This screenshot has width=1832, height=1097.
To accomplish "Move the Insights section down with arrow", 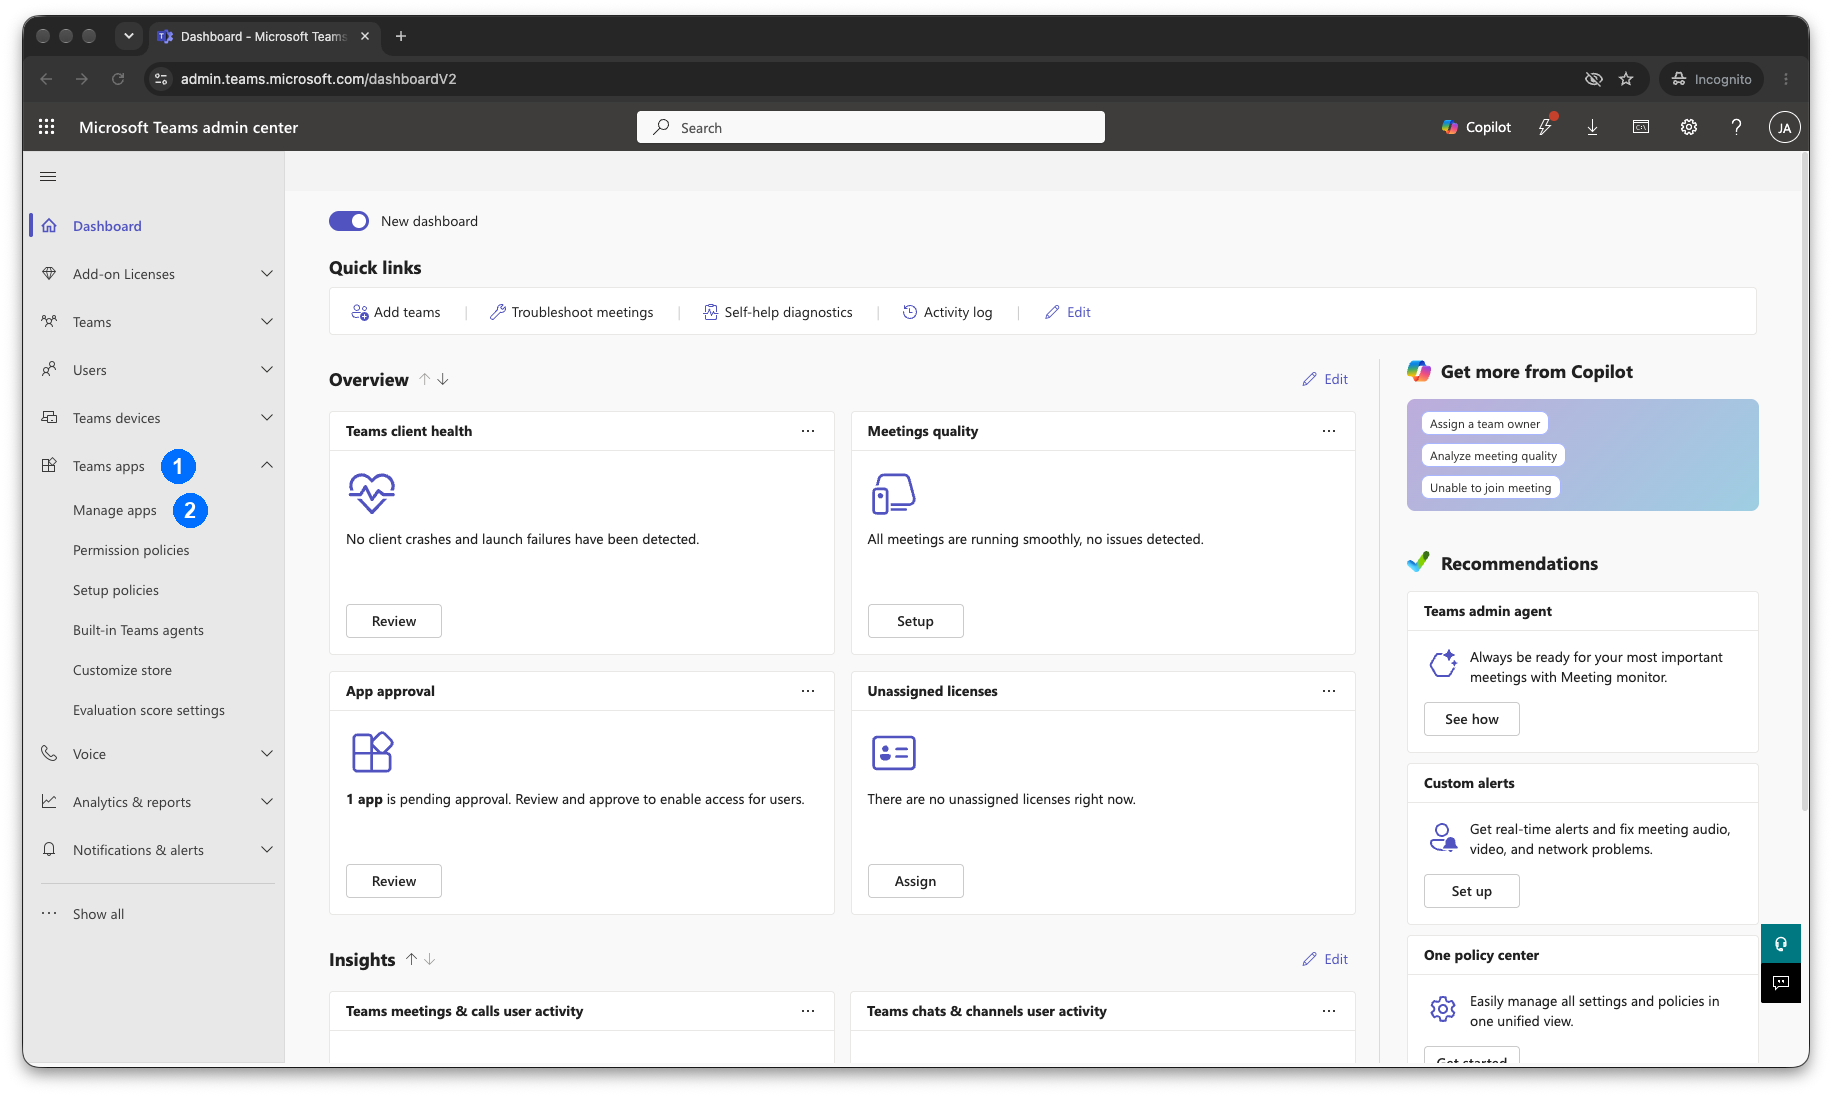I will coord(430,959).
